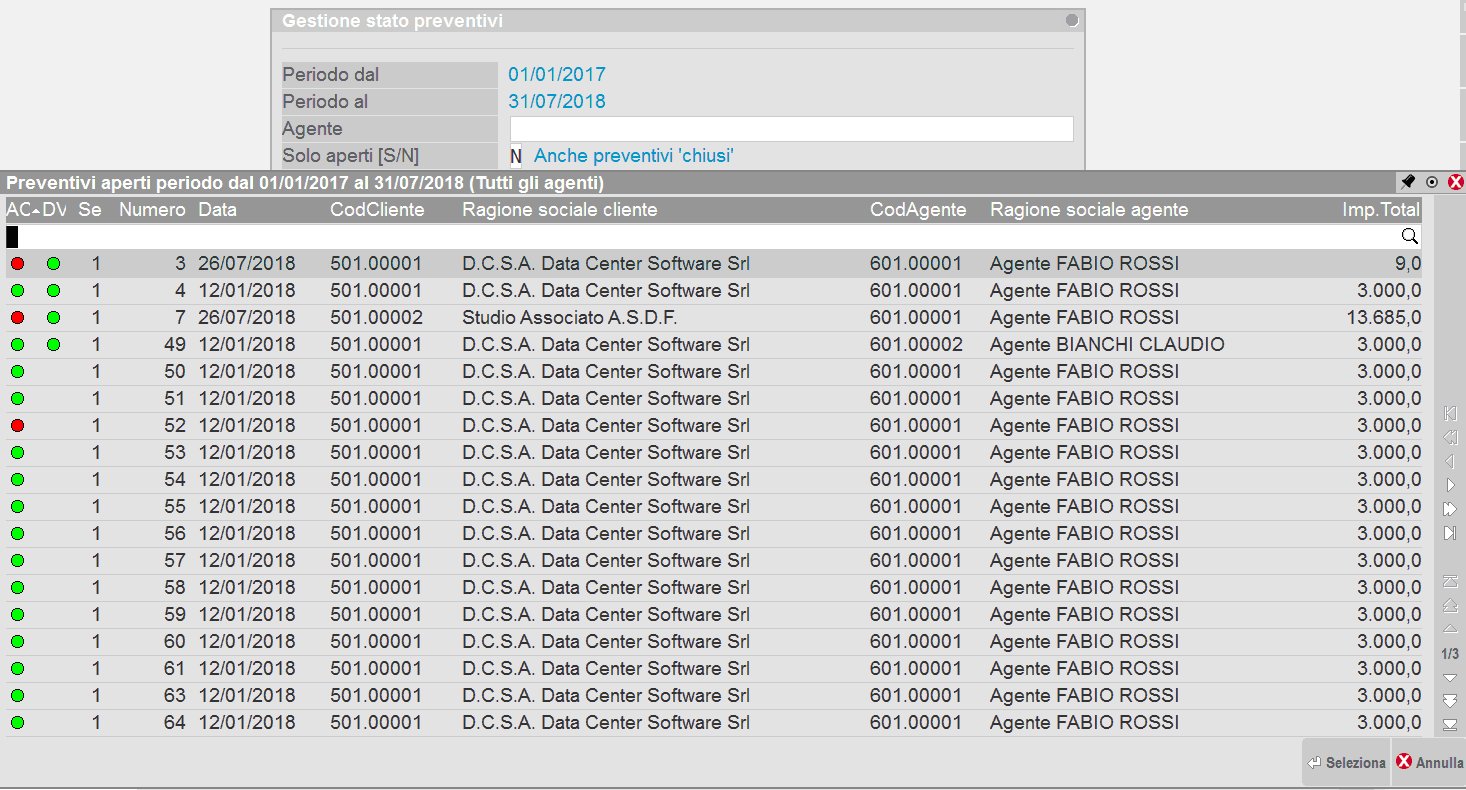Click the red AC status dot of preventivo 52
The image size is (1466, 790).
point(17,426)
